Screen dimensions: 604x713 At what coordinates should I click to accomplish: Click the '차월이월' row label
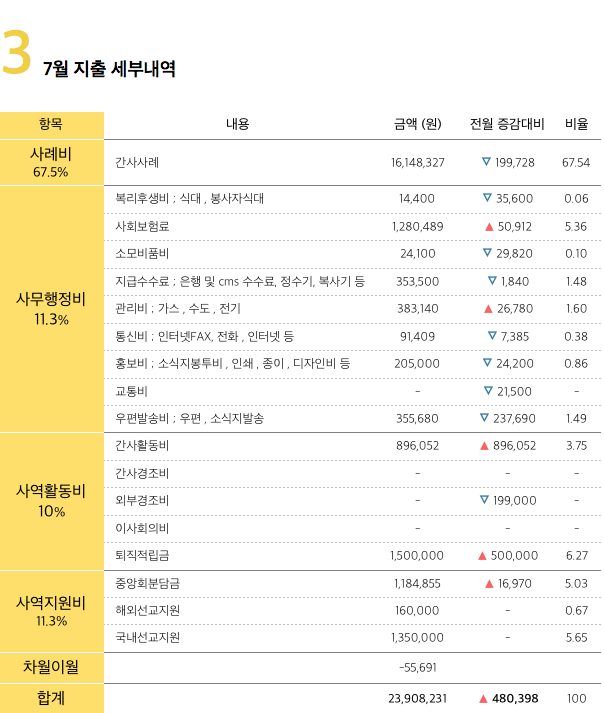(51, 667)
